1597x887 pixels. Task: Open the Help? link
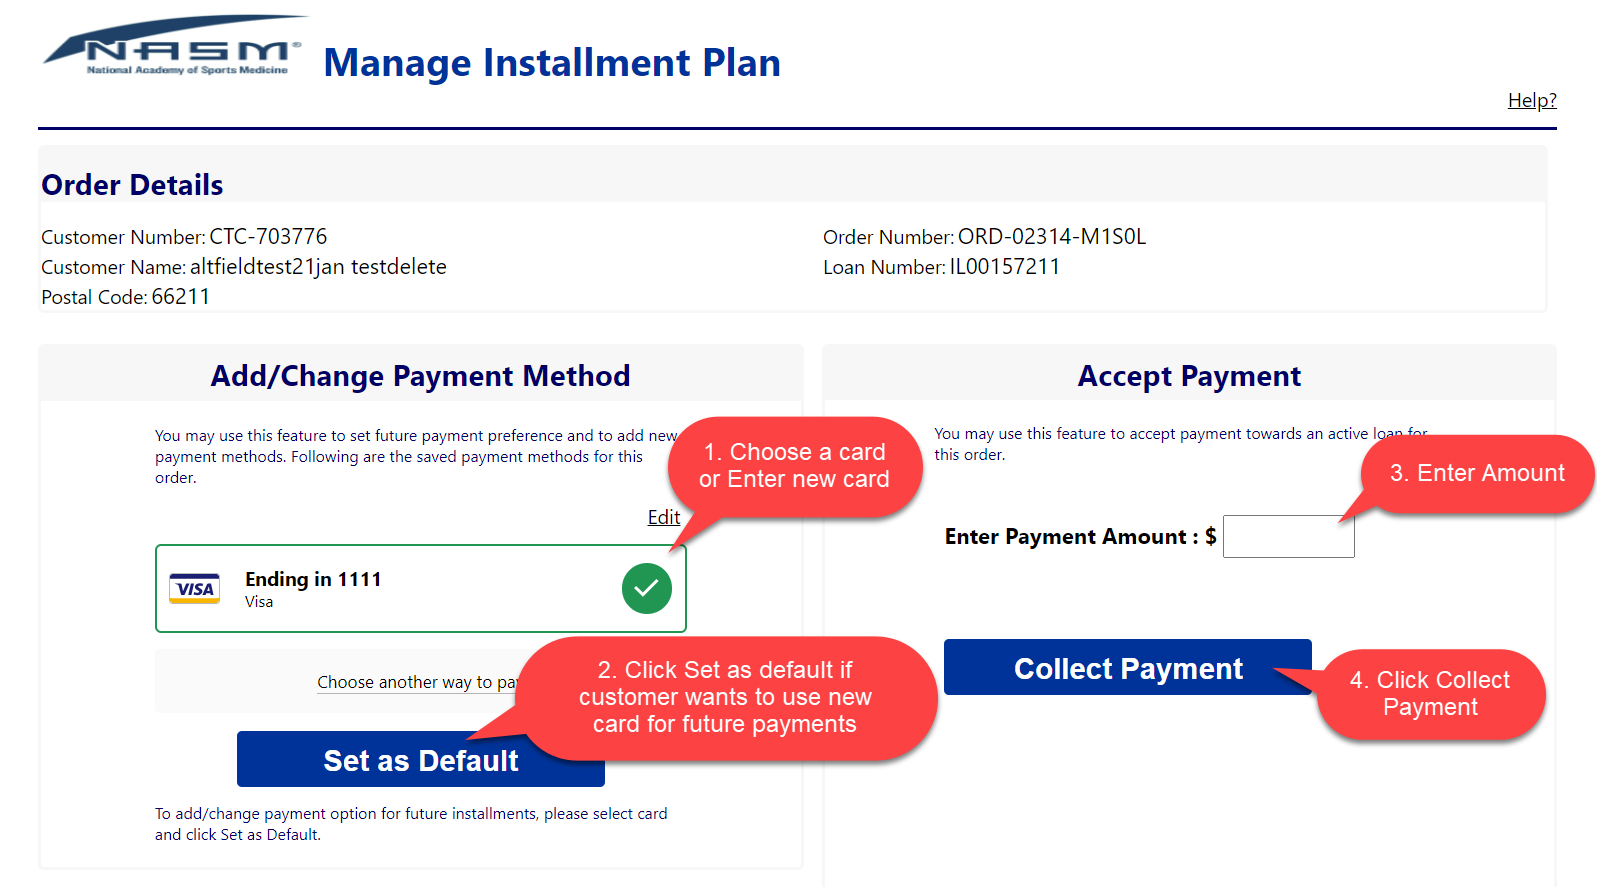click(1531, 100)
